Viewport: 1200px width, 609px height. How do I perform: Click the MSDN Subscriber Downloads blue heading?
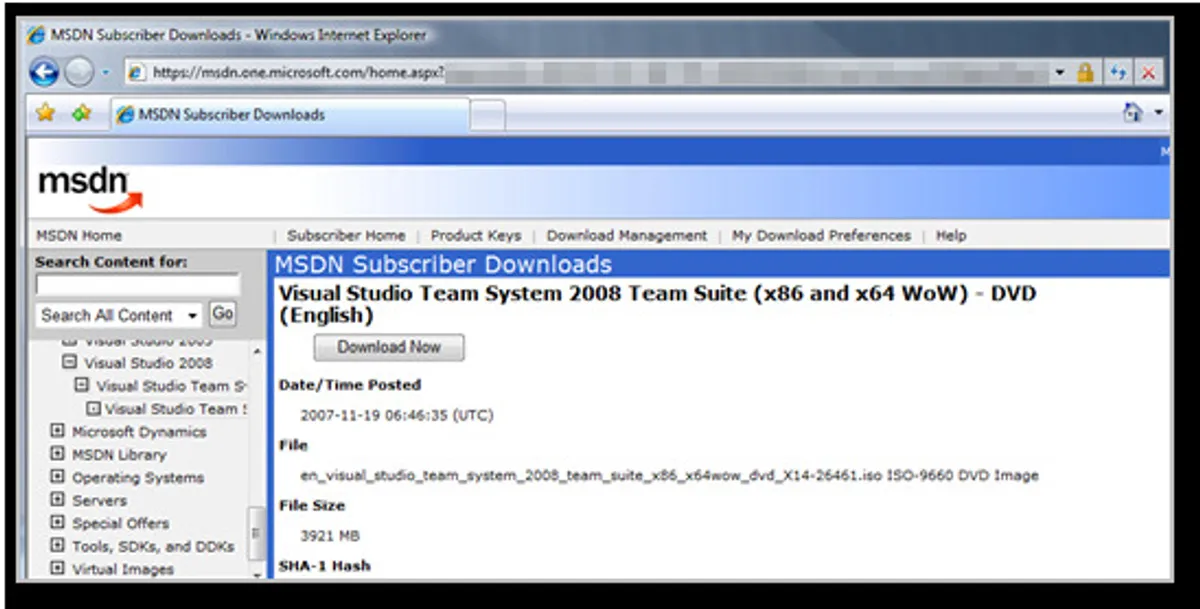[443, 265]
